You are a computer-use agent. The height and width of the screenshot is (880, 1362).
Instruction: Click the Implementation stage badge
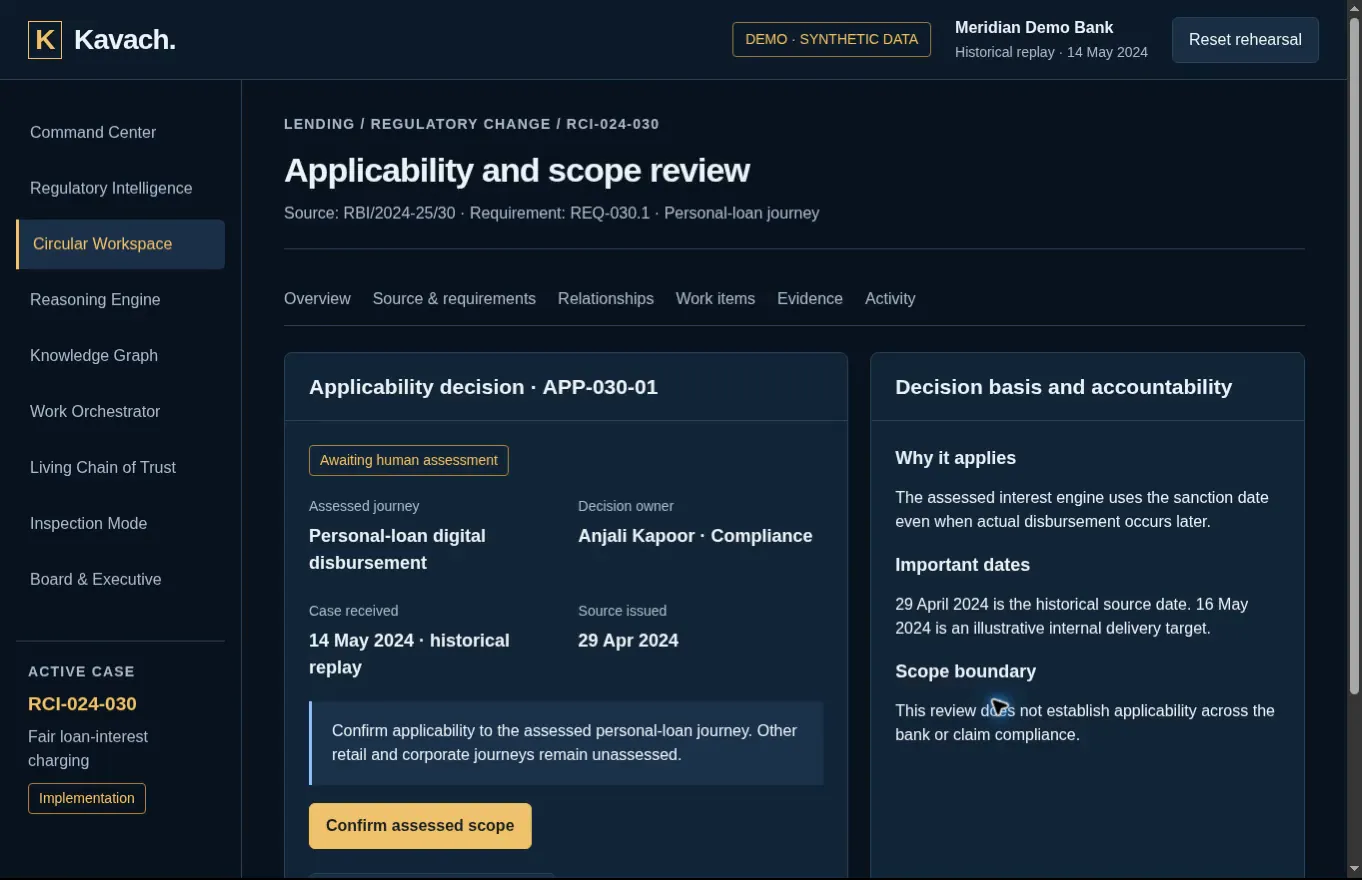[87, 798]
